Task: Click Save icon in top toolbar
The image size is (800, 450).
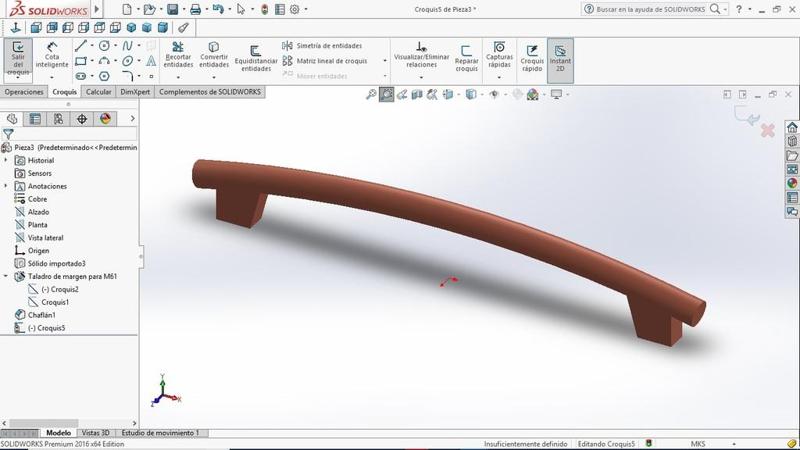Action: point(172,9)
